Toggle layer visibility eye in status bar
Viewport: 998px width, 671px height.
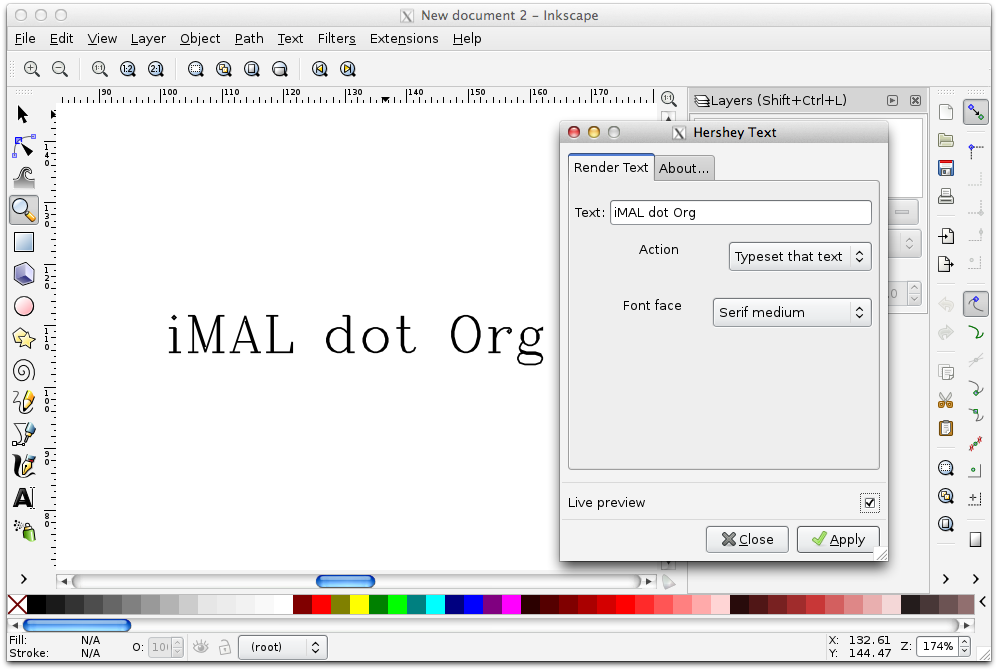pos(200,647)
